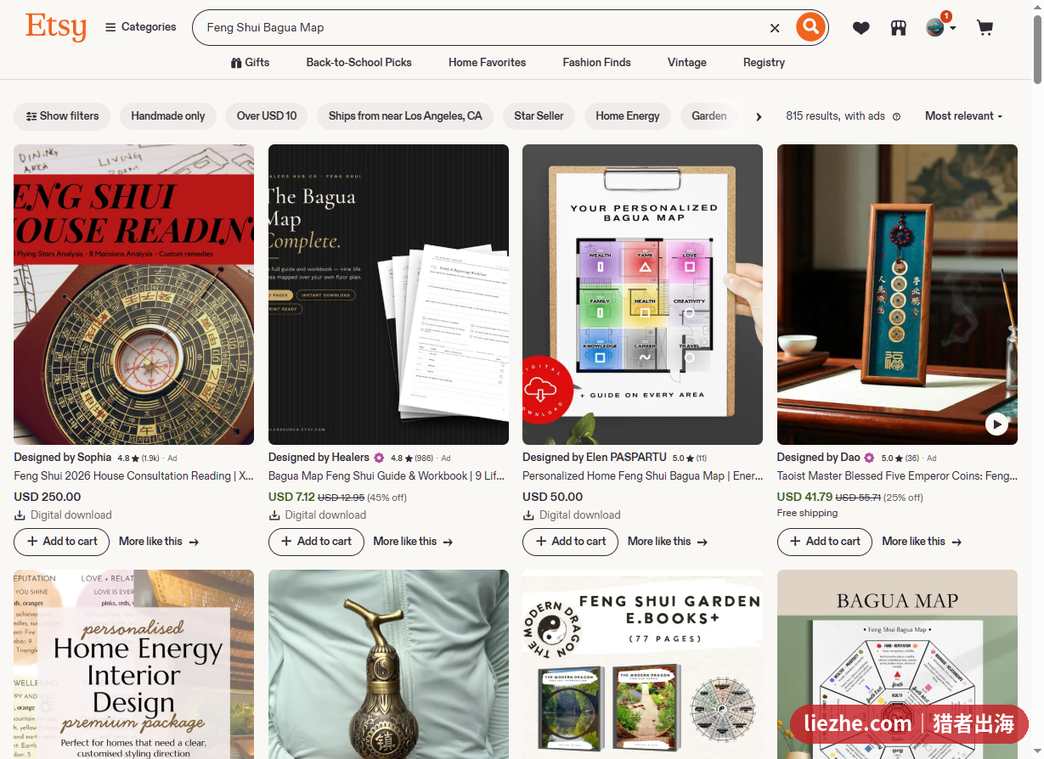1044x759 pixels.
Task: Open Feng Shui 2026 House Consultation Reading title
Action: click(x=134, y=476)
